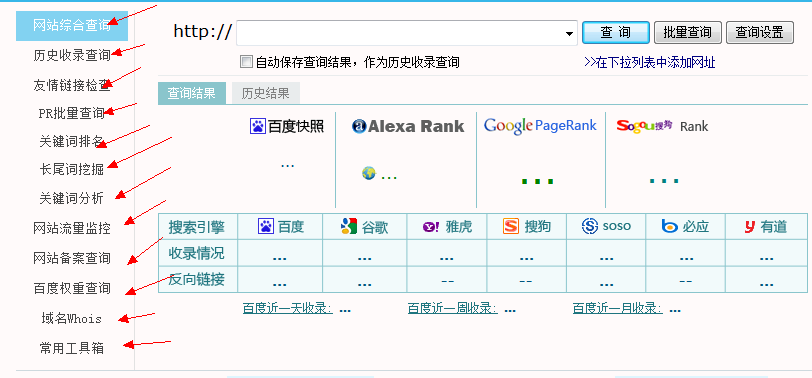Click the Sogou Rank dots value
812x378 pixels.
[x=664, y=181]
